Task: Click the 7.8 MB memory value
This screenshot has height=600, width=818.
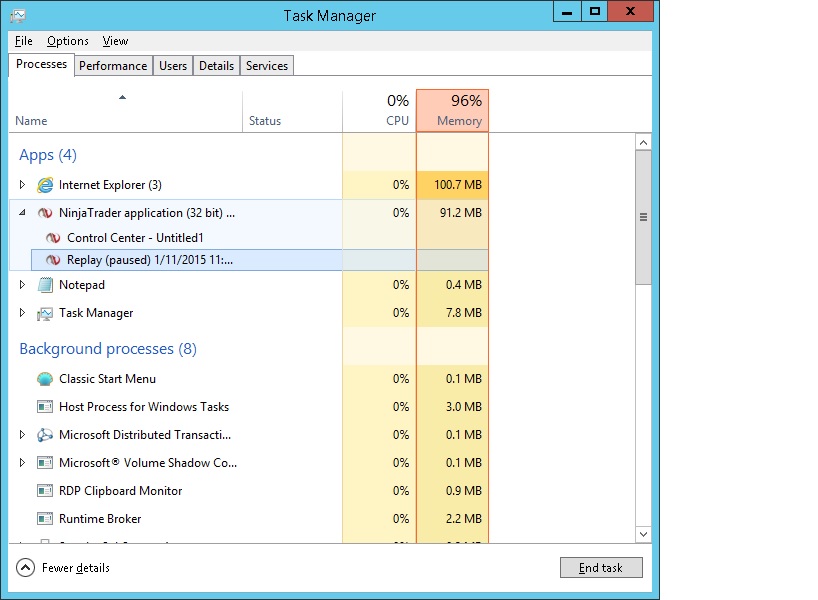Action: [464, 313]
